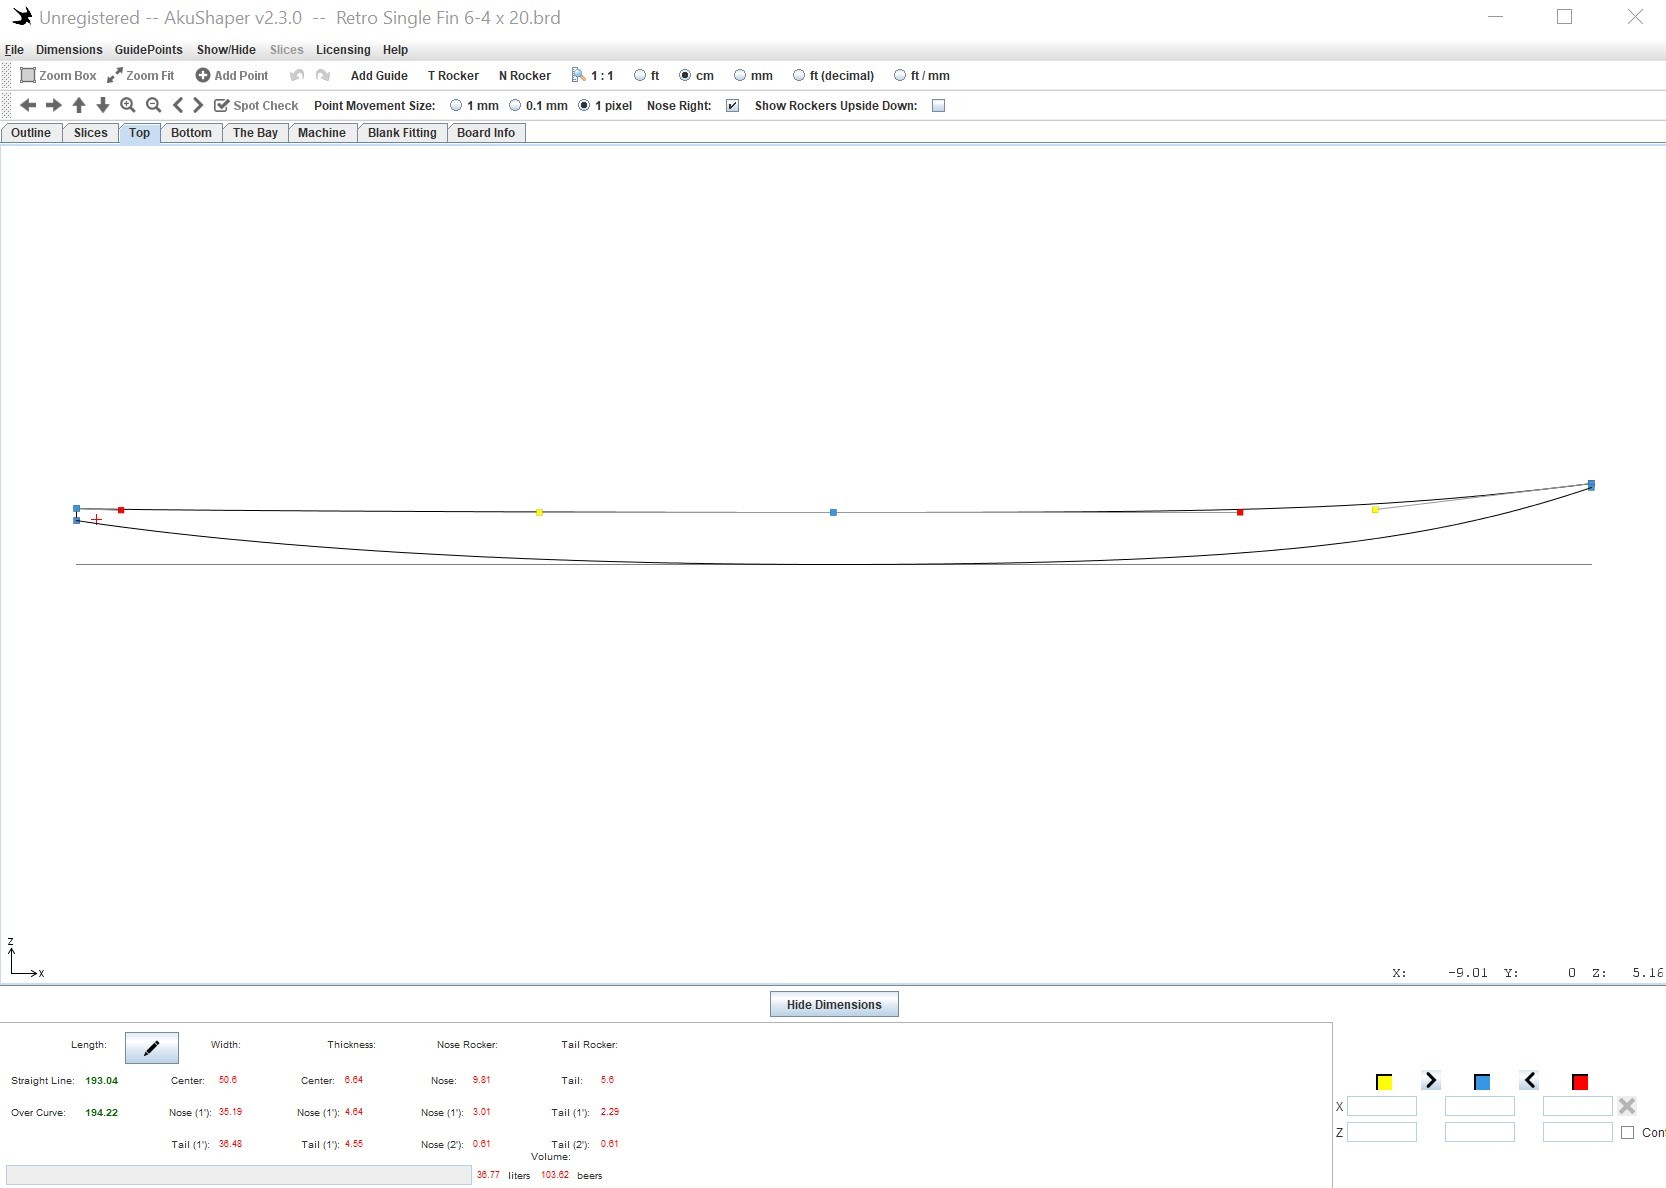
Task: Select blue center control point on top curve
Action: coord(833,512)
